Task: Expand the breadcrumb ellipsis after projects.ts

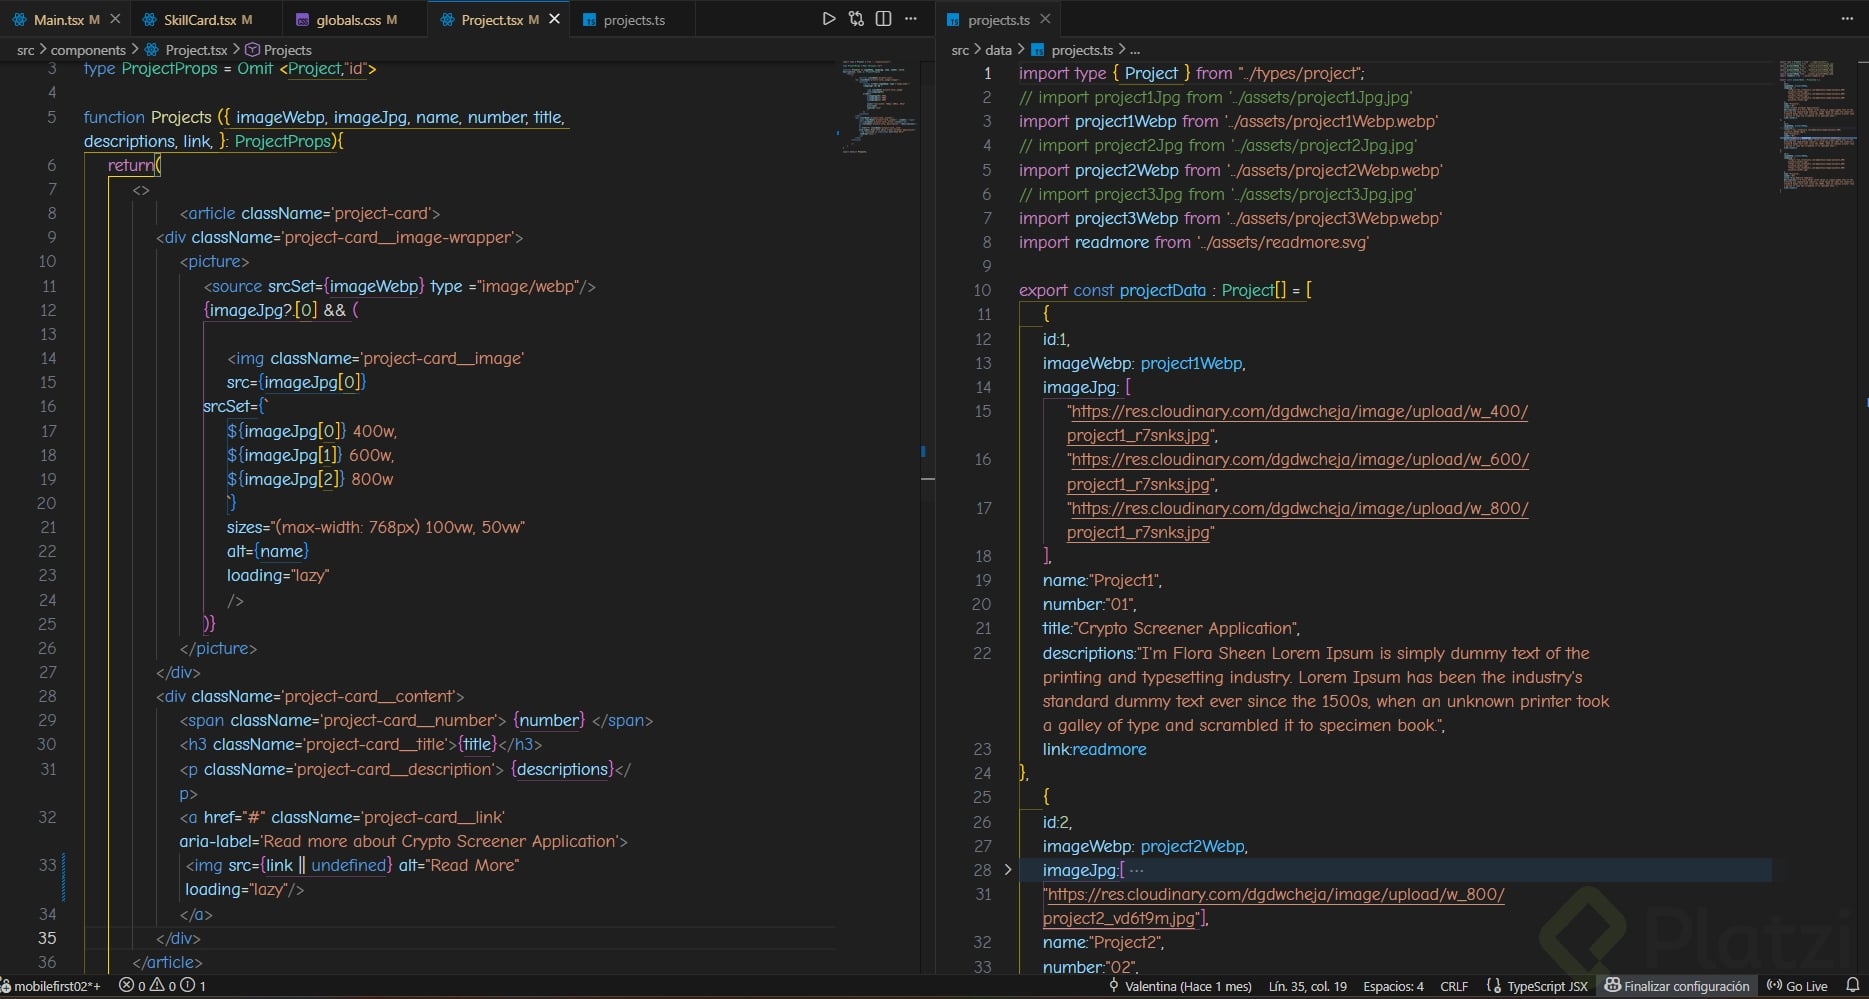Action: 1135,49
